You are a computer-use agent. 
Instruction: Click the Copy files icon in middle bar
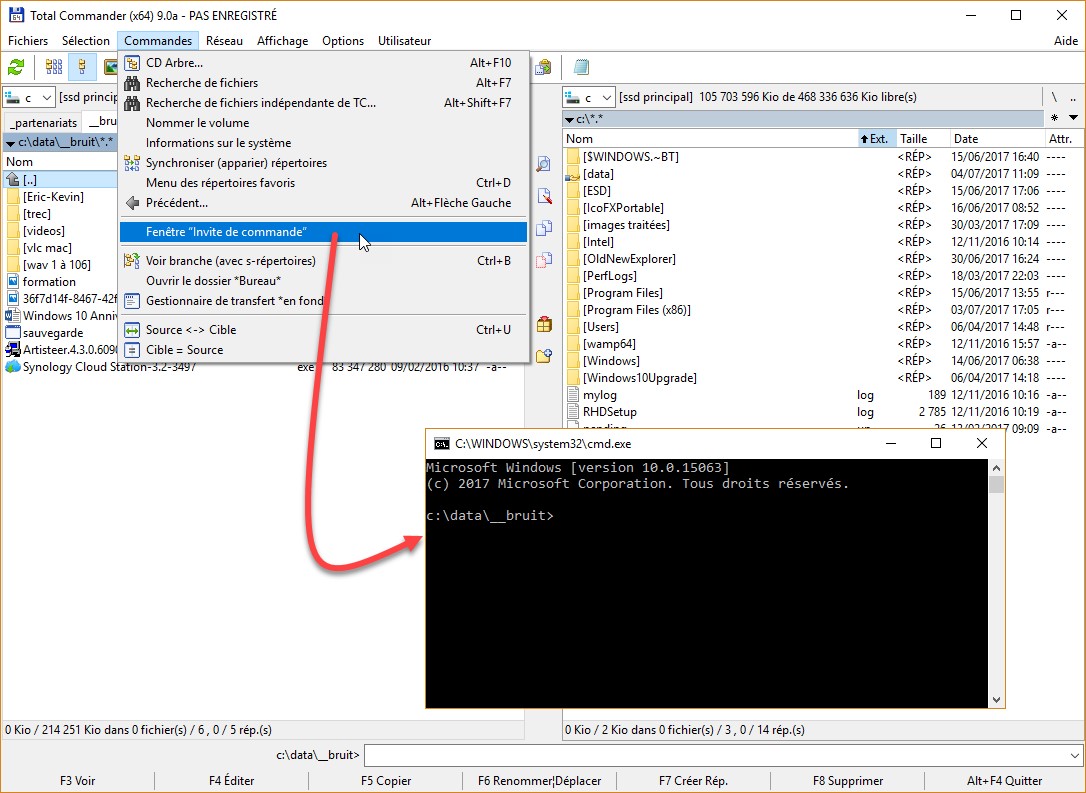[x=544, y=228]
